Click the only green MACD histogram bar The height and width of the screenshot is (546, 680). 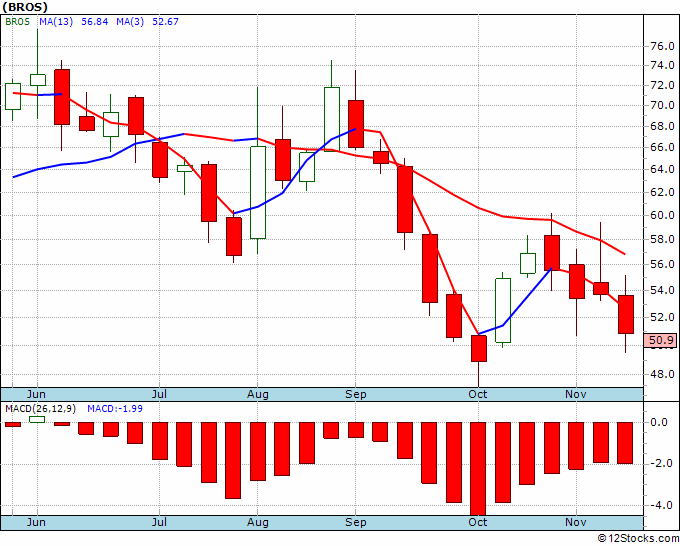pyautogui.click(x=37, y=419)
